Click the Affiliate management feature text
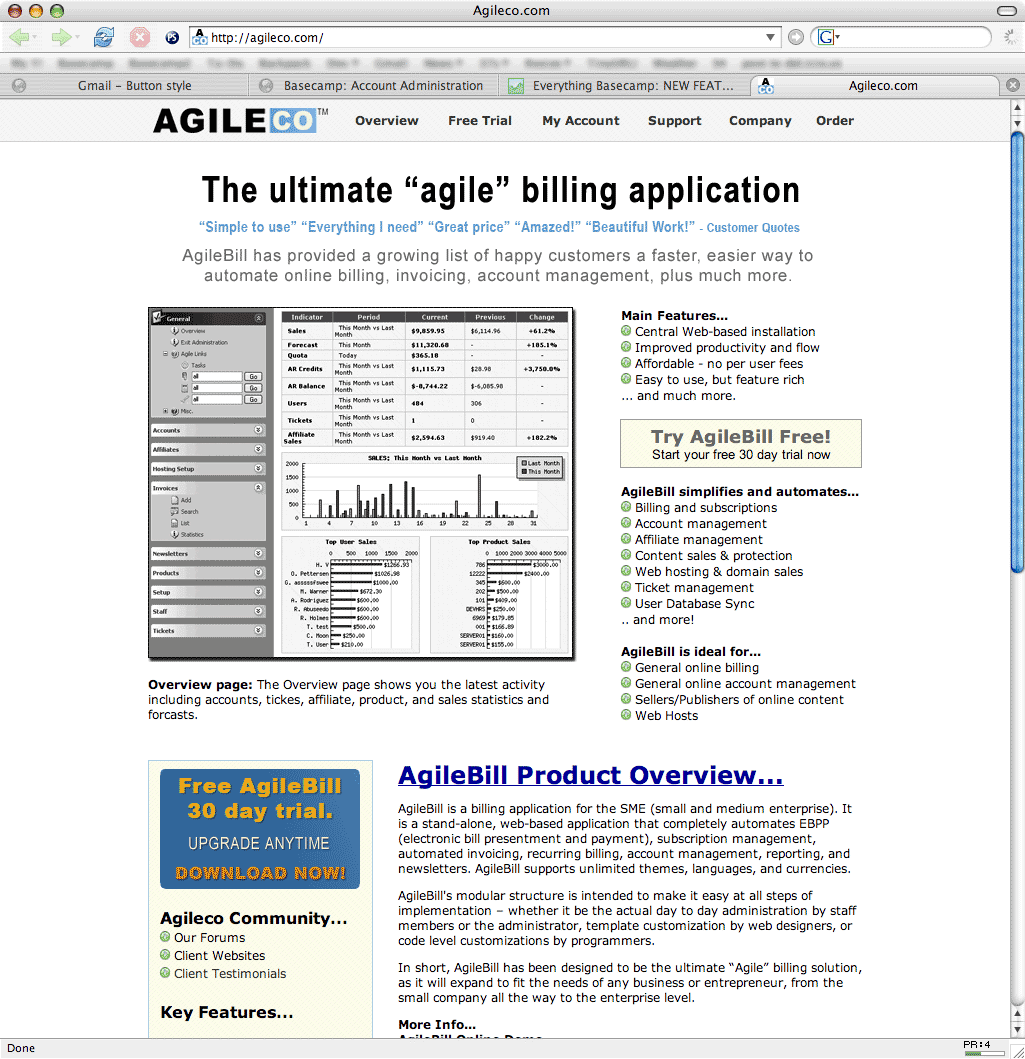Image resolution: width=1025 pixels, height=1059 pixels. click(x=698, y=540)
